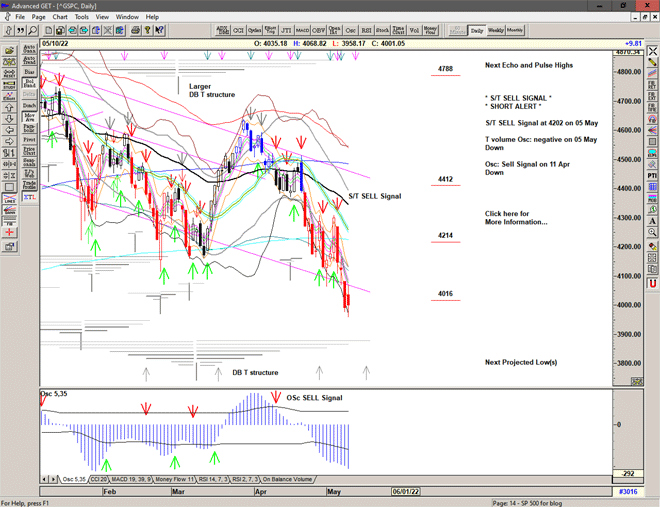Click the JTI indicator button
660x507 pixels.
(x=285, y=30)
